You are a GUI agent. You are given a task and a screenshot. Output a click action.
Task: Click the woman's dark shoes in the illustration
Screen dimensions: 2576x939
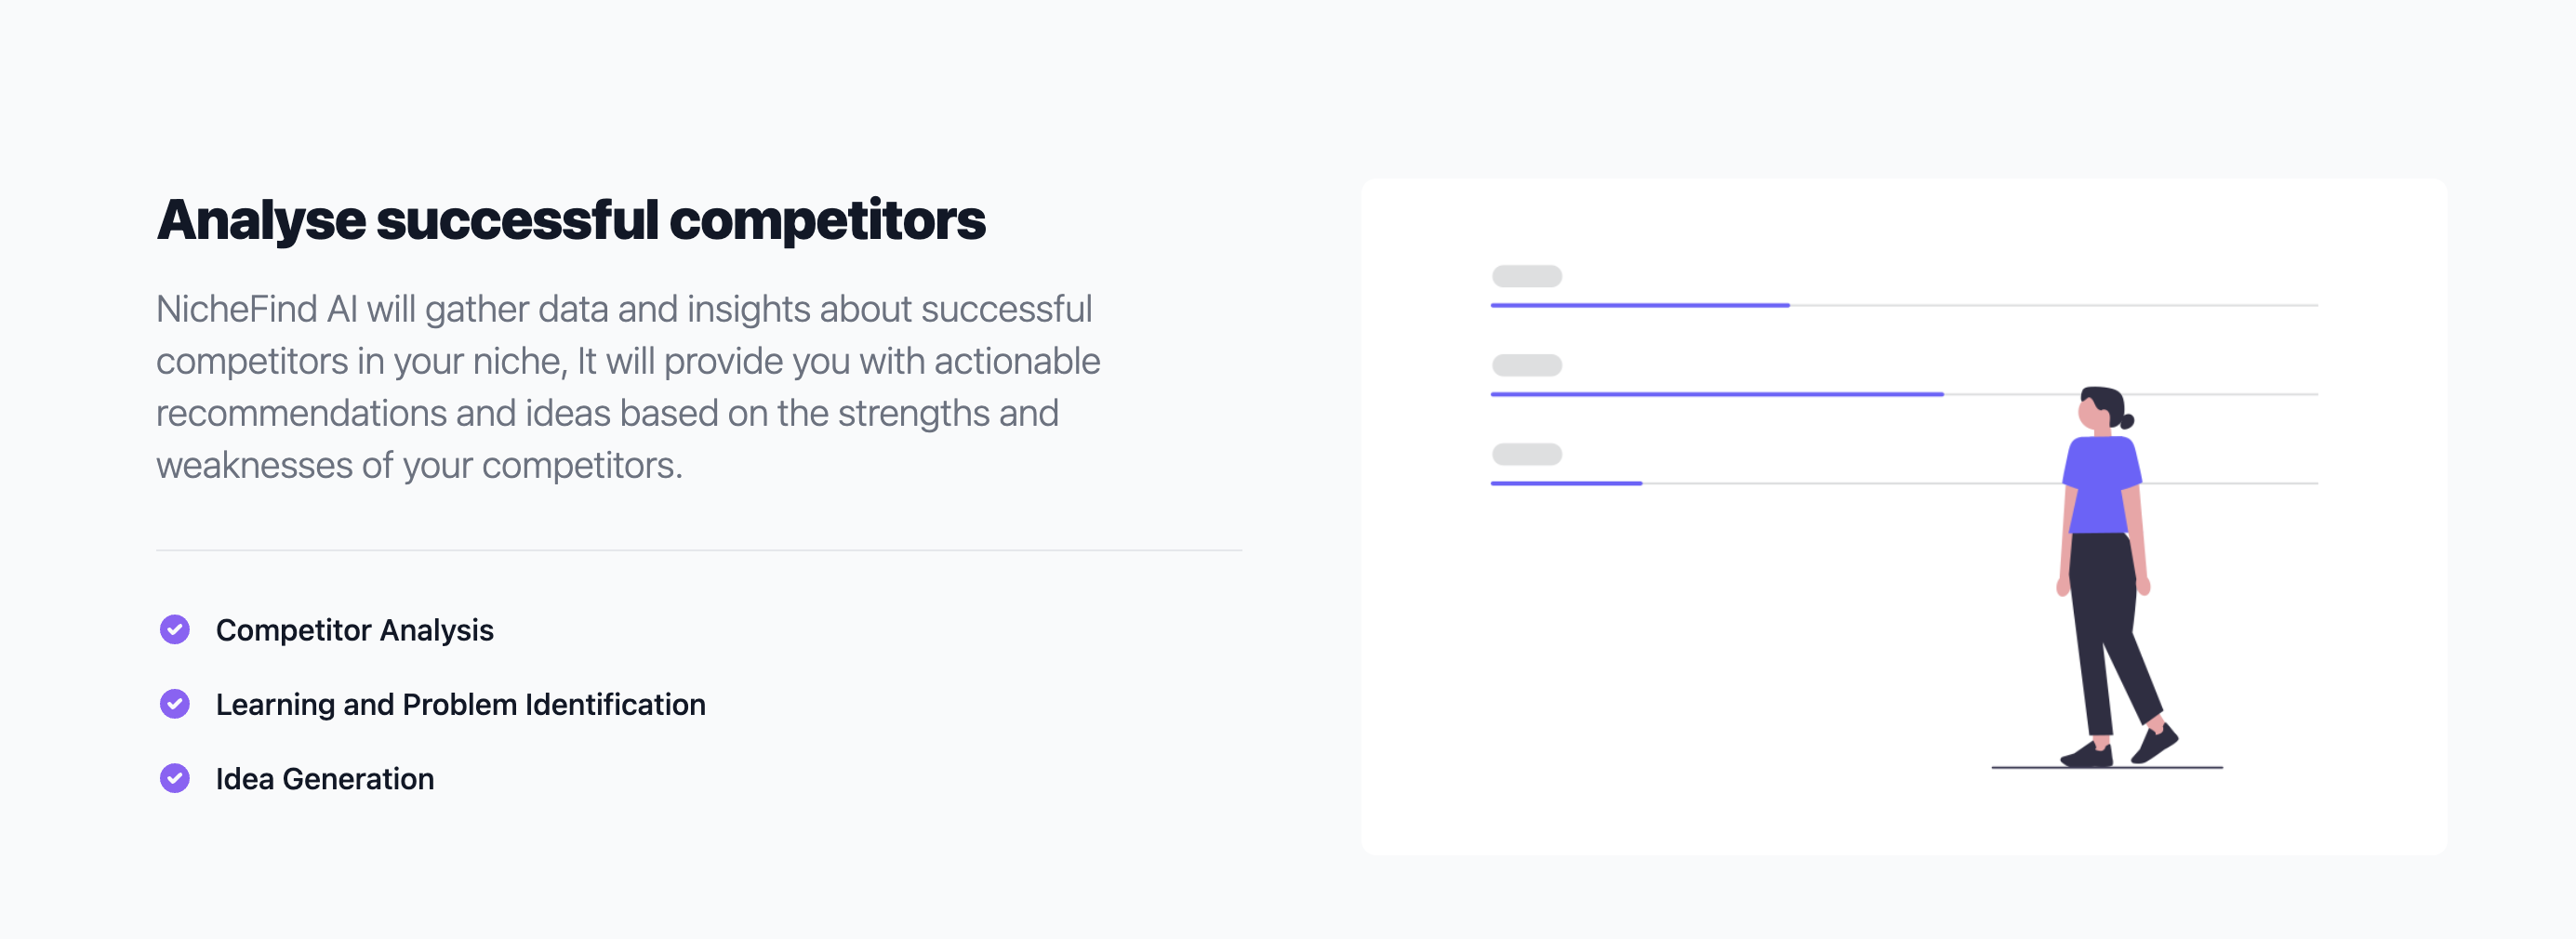click(x=2120, y=747)
